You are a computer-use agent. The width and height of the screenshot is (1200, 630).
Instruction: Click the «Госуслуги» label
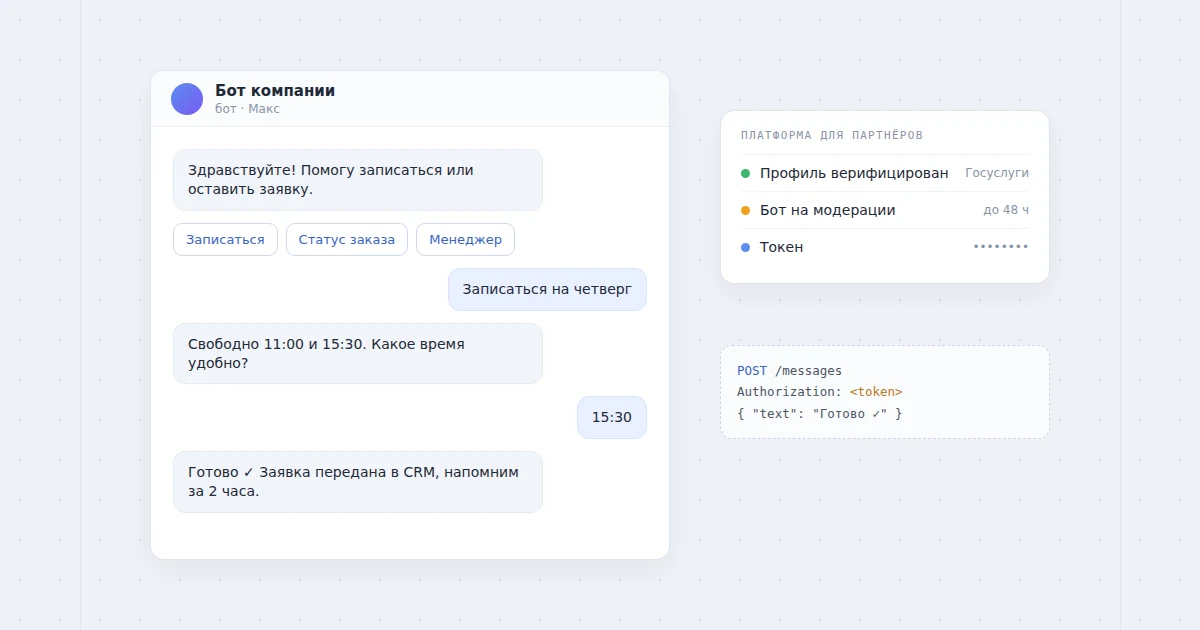coord(997,173)
